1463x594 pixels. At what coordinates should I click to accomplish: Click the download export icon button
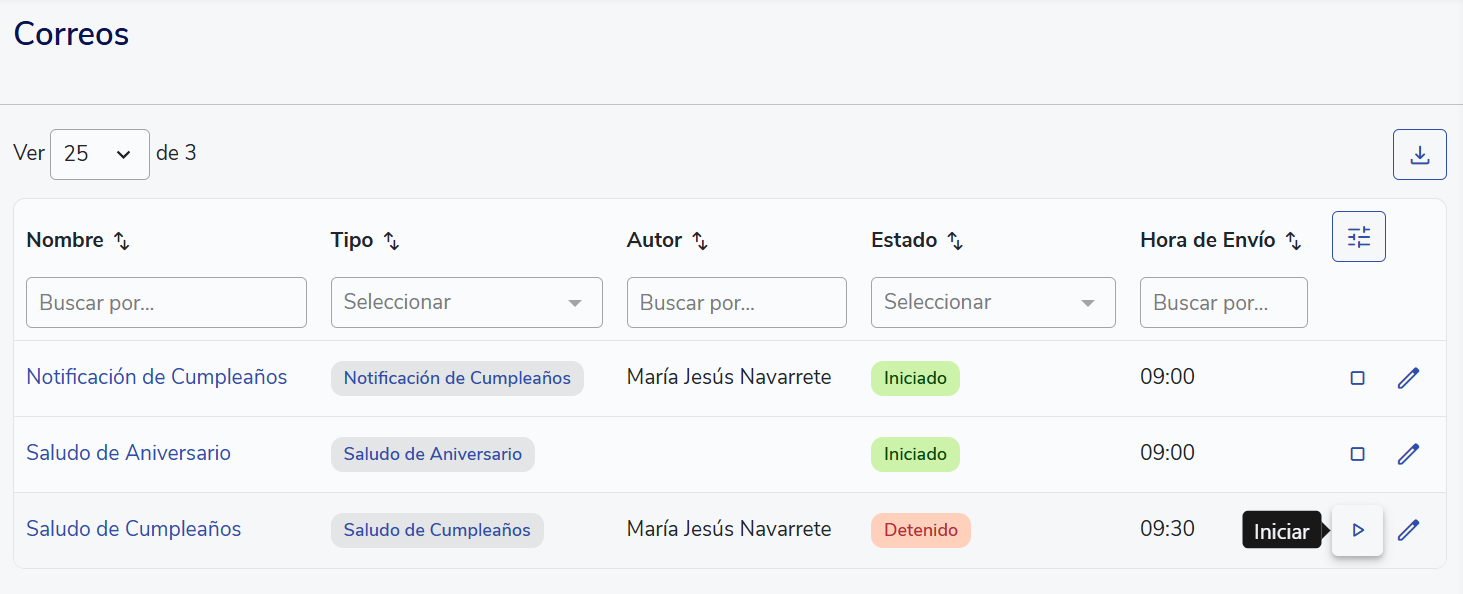(x=1419, y=155)
